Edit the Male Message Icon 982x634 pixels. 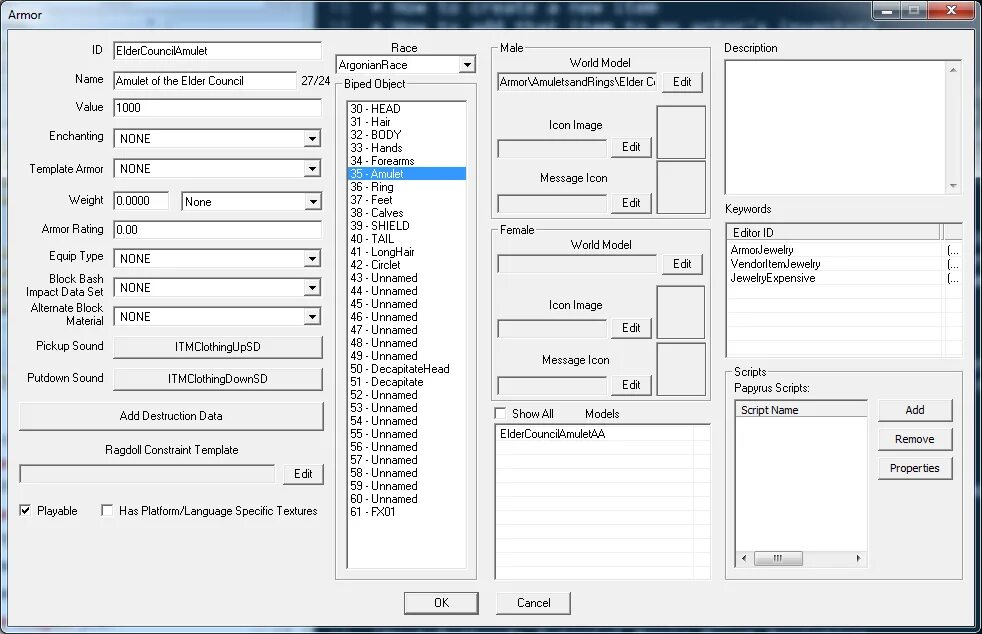point(631,203)
